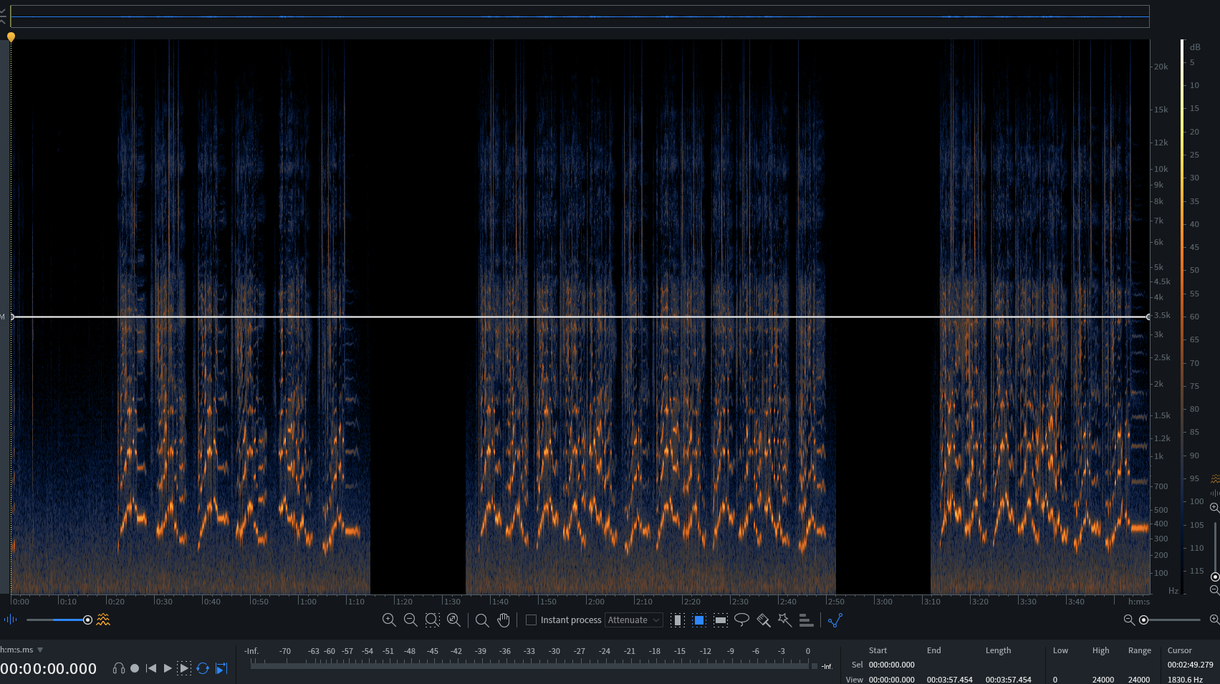
Task: Click the Cursor frequency readout 1830.6 Hz
Action: 1185,680
